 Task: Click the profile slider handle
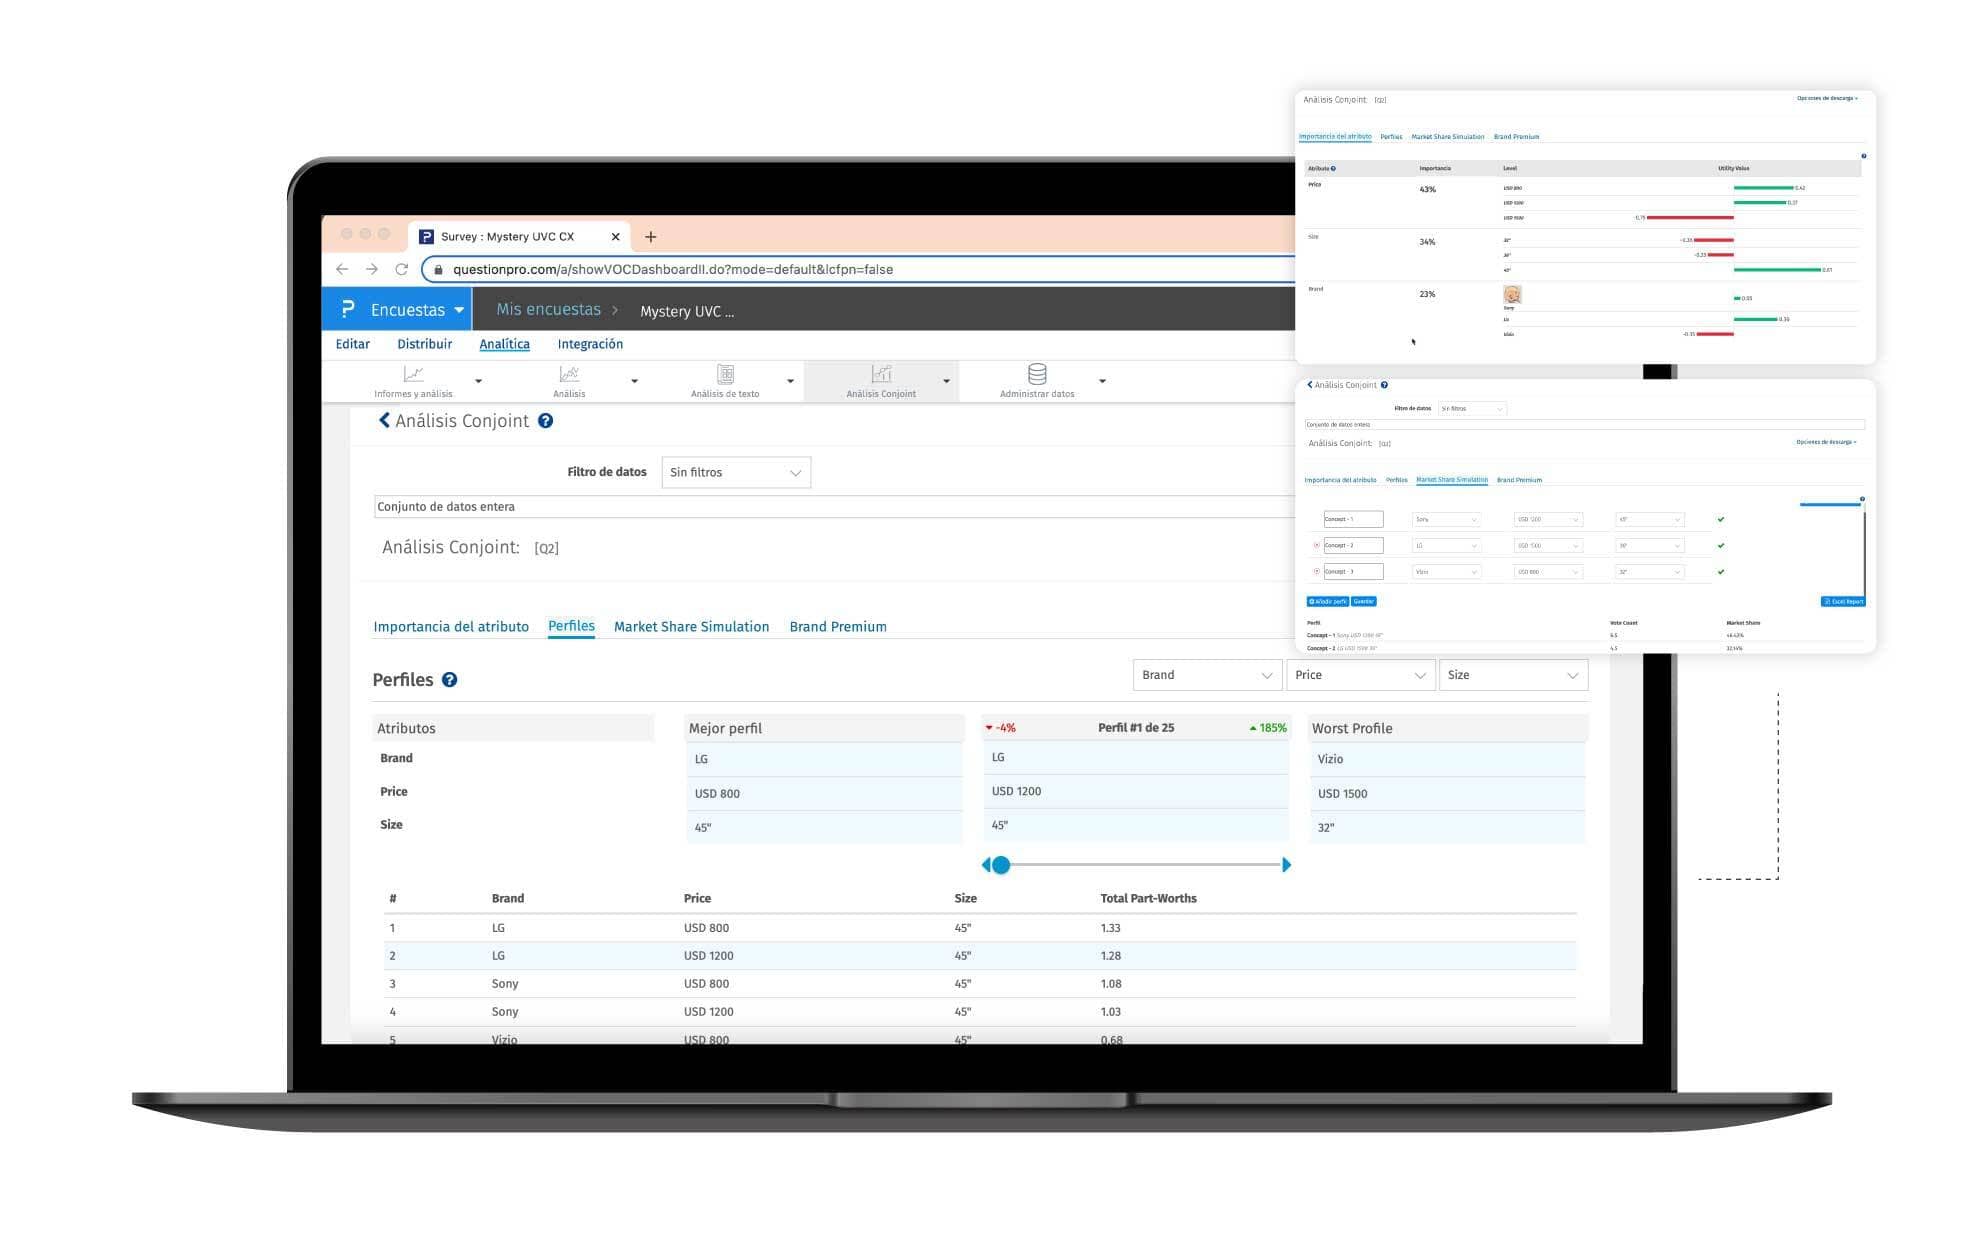[x=1001, y=865]
